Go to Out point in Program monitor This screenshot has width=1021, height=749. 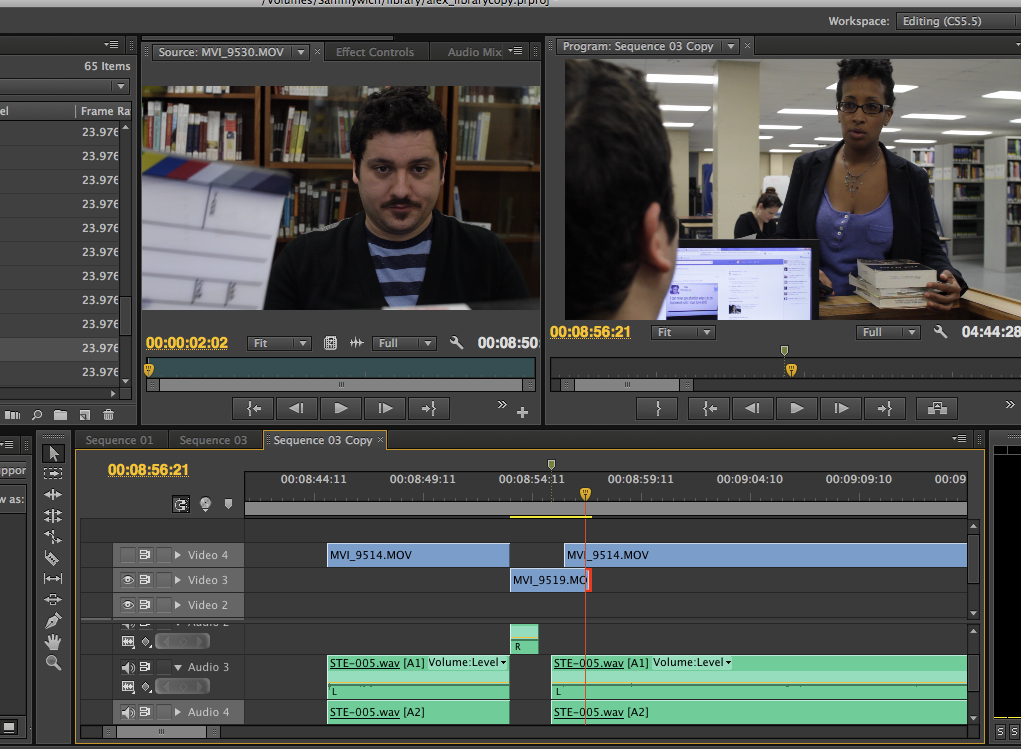[x=884, y=408]
